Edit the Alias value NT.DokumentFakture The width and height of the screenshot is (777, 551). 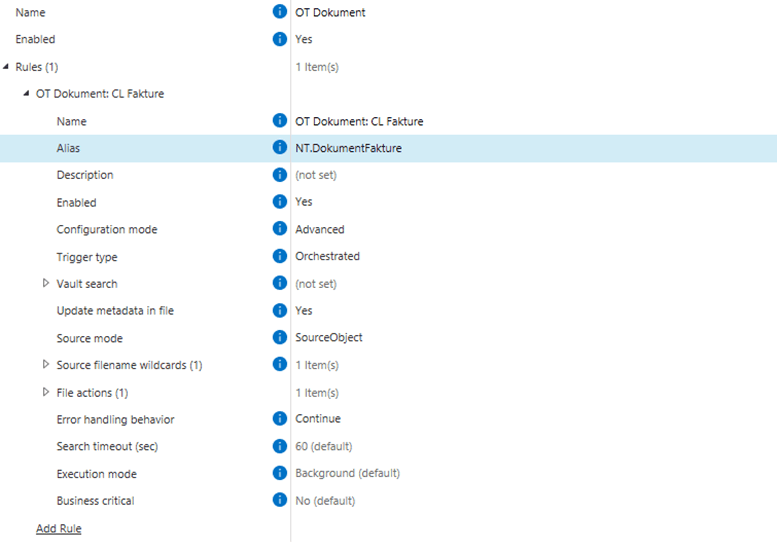point(349,148)
